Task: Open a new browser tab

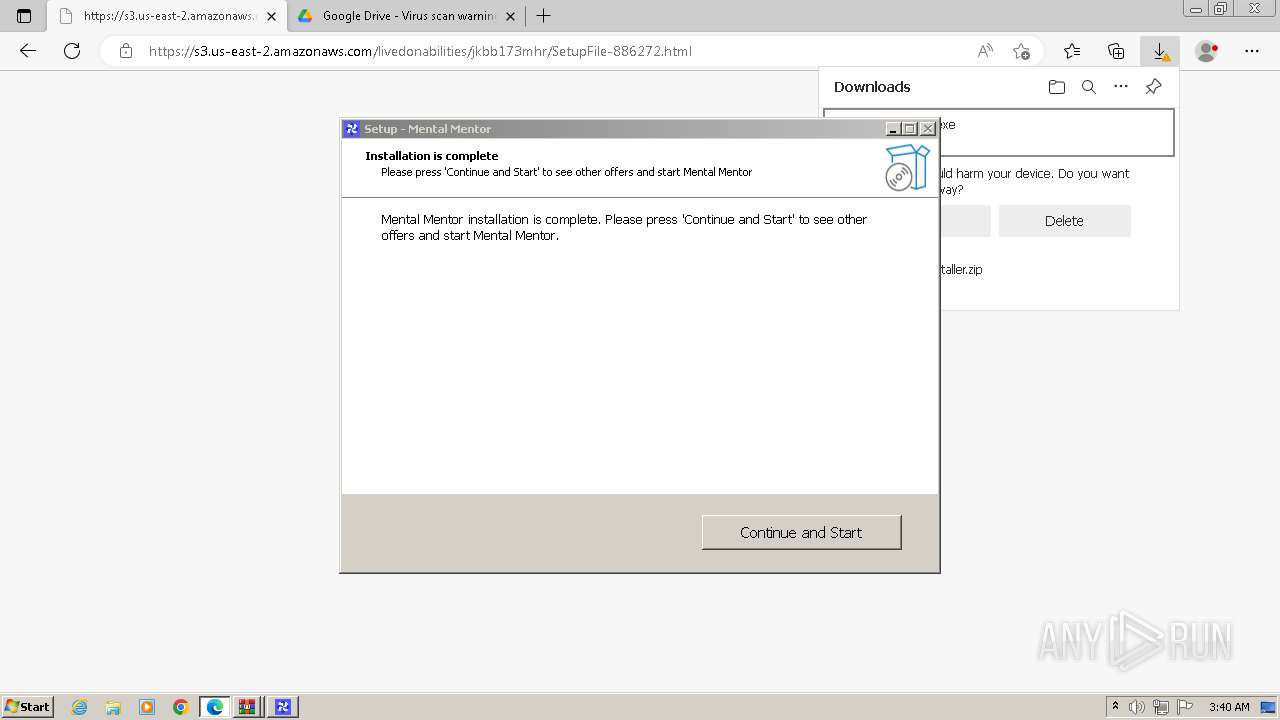Action: coord(544,16)
